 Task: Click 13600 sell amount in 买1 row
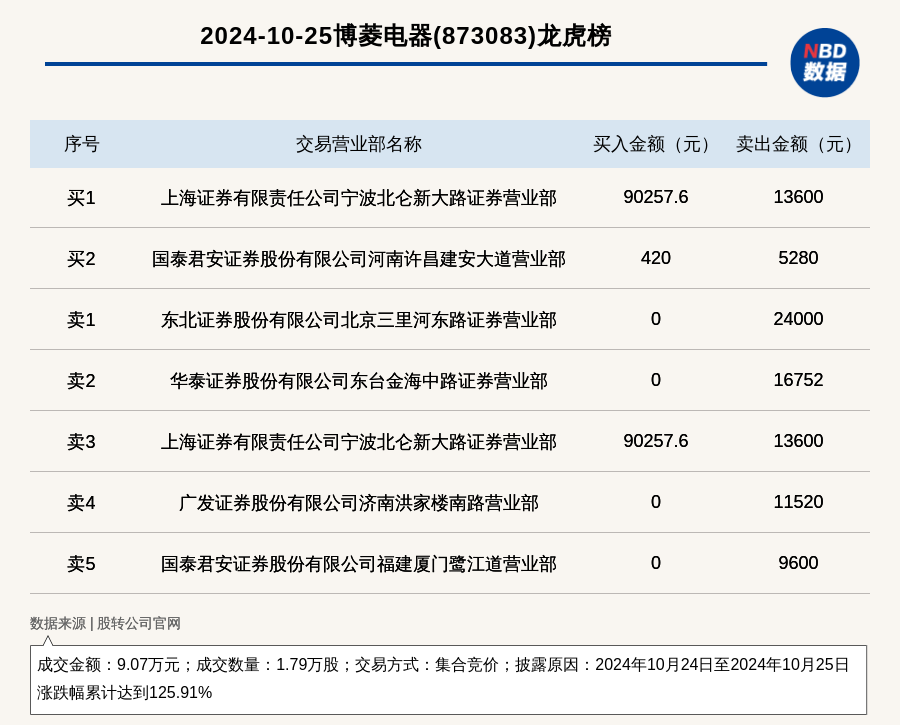pyautogui.click(x=798, y=197)
